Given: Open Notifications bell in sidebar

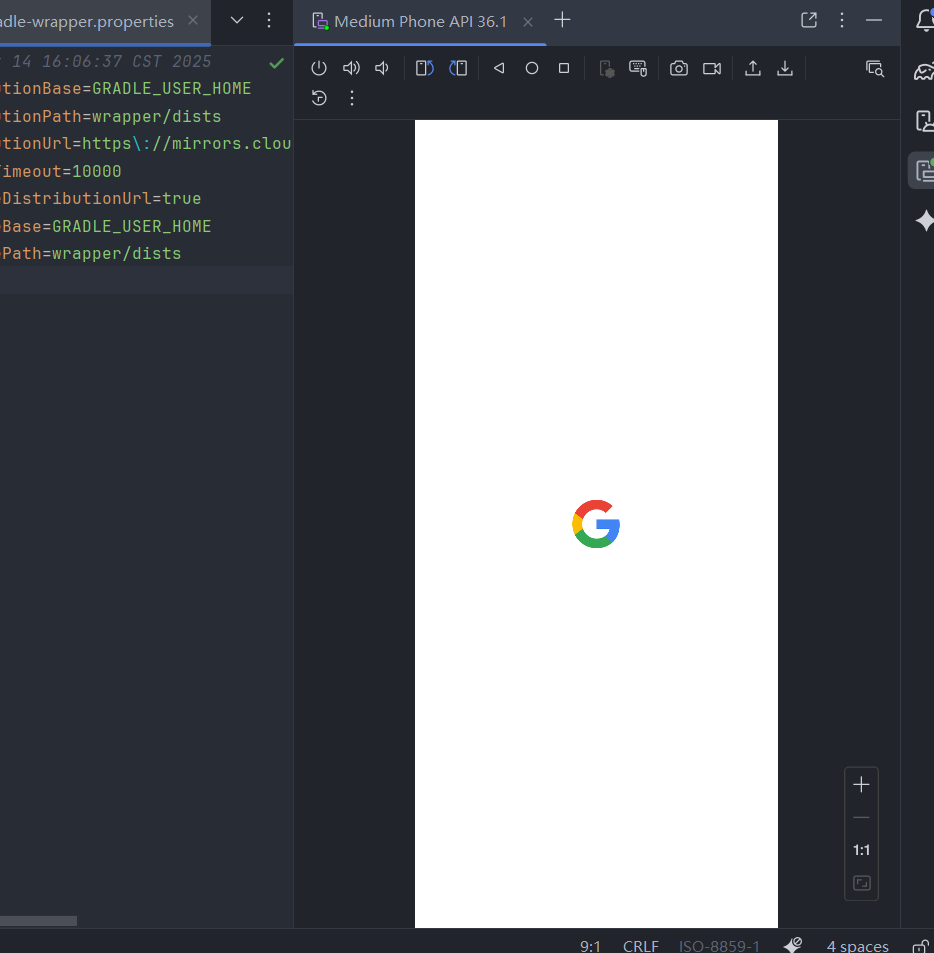Looking at the screenshot, I should click(925, 21).
